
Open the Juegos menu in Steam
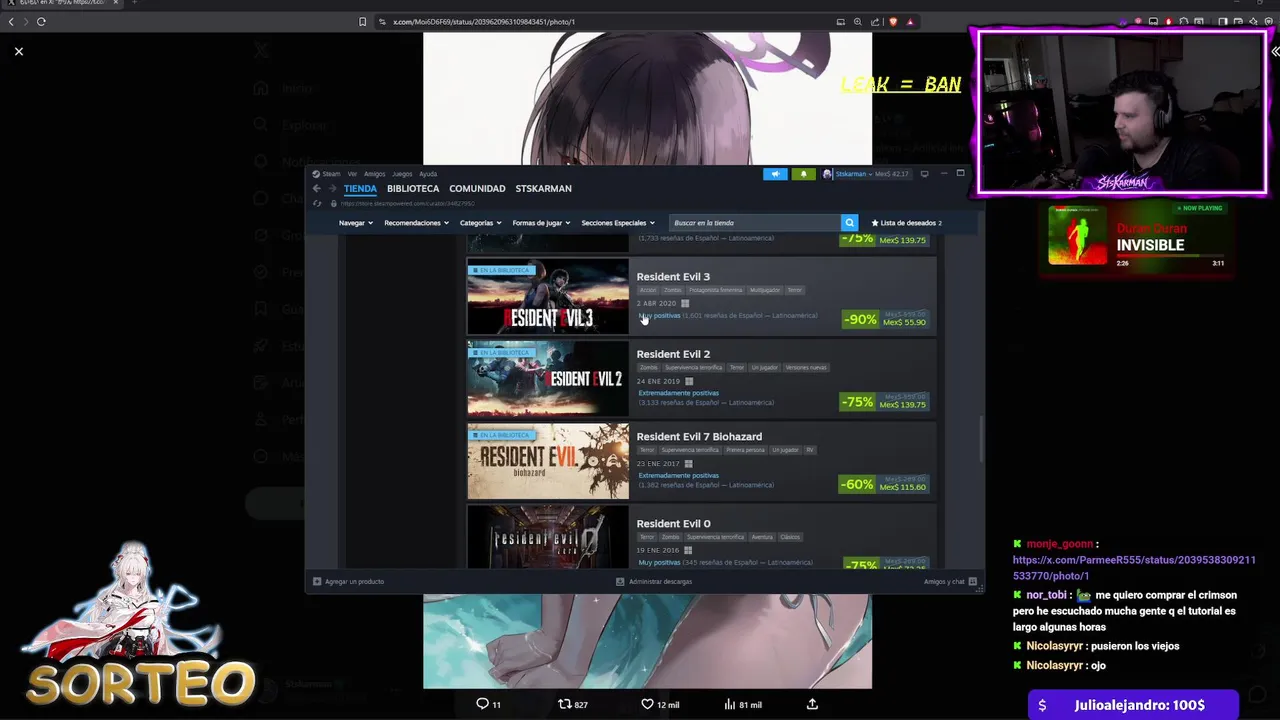pos(402,174)
